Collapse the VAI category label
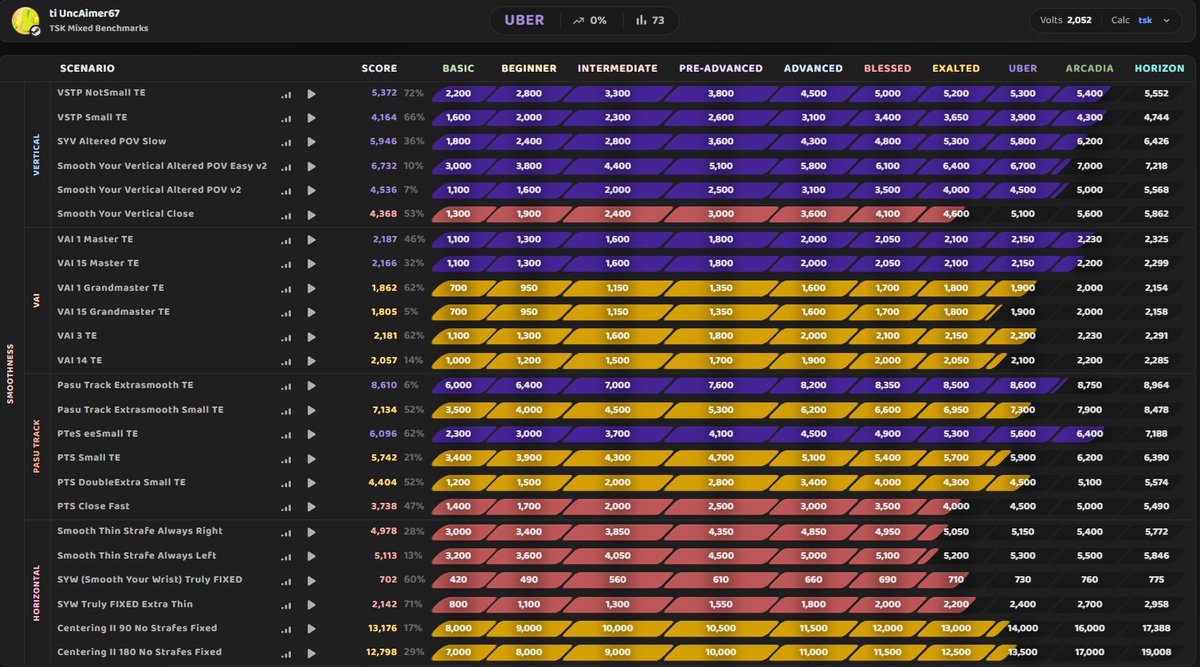The width and height of the screenshot is (1200, 667). point(36,300)
